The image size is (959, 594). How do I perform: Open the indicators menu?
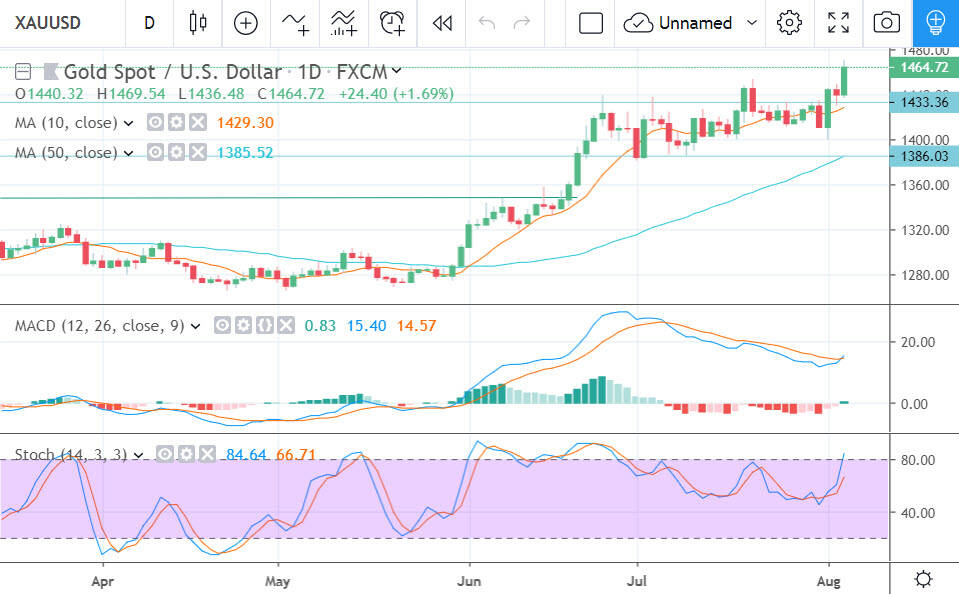(295, 23)
